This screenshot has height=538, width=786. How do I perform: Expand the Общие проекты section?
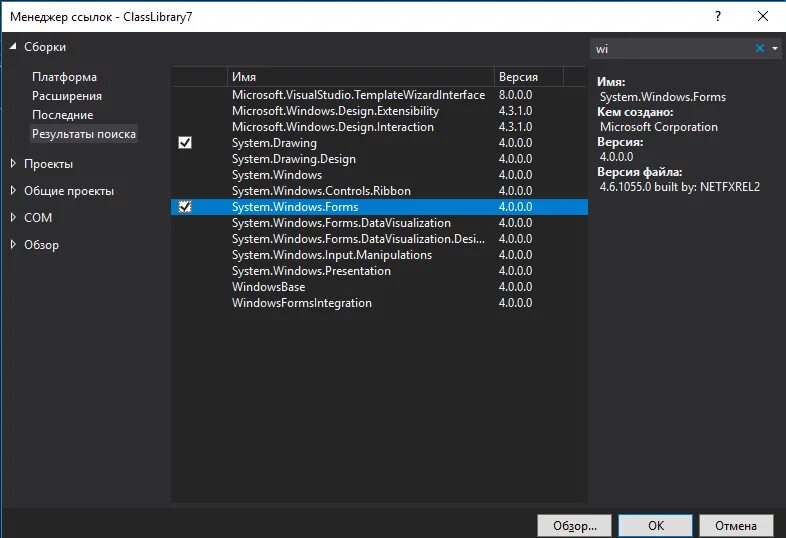[x=13, y=191]
